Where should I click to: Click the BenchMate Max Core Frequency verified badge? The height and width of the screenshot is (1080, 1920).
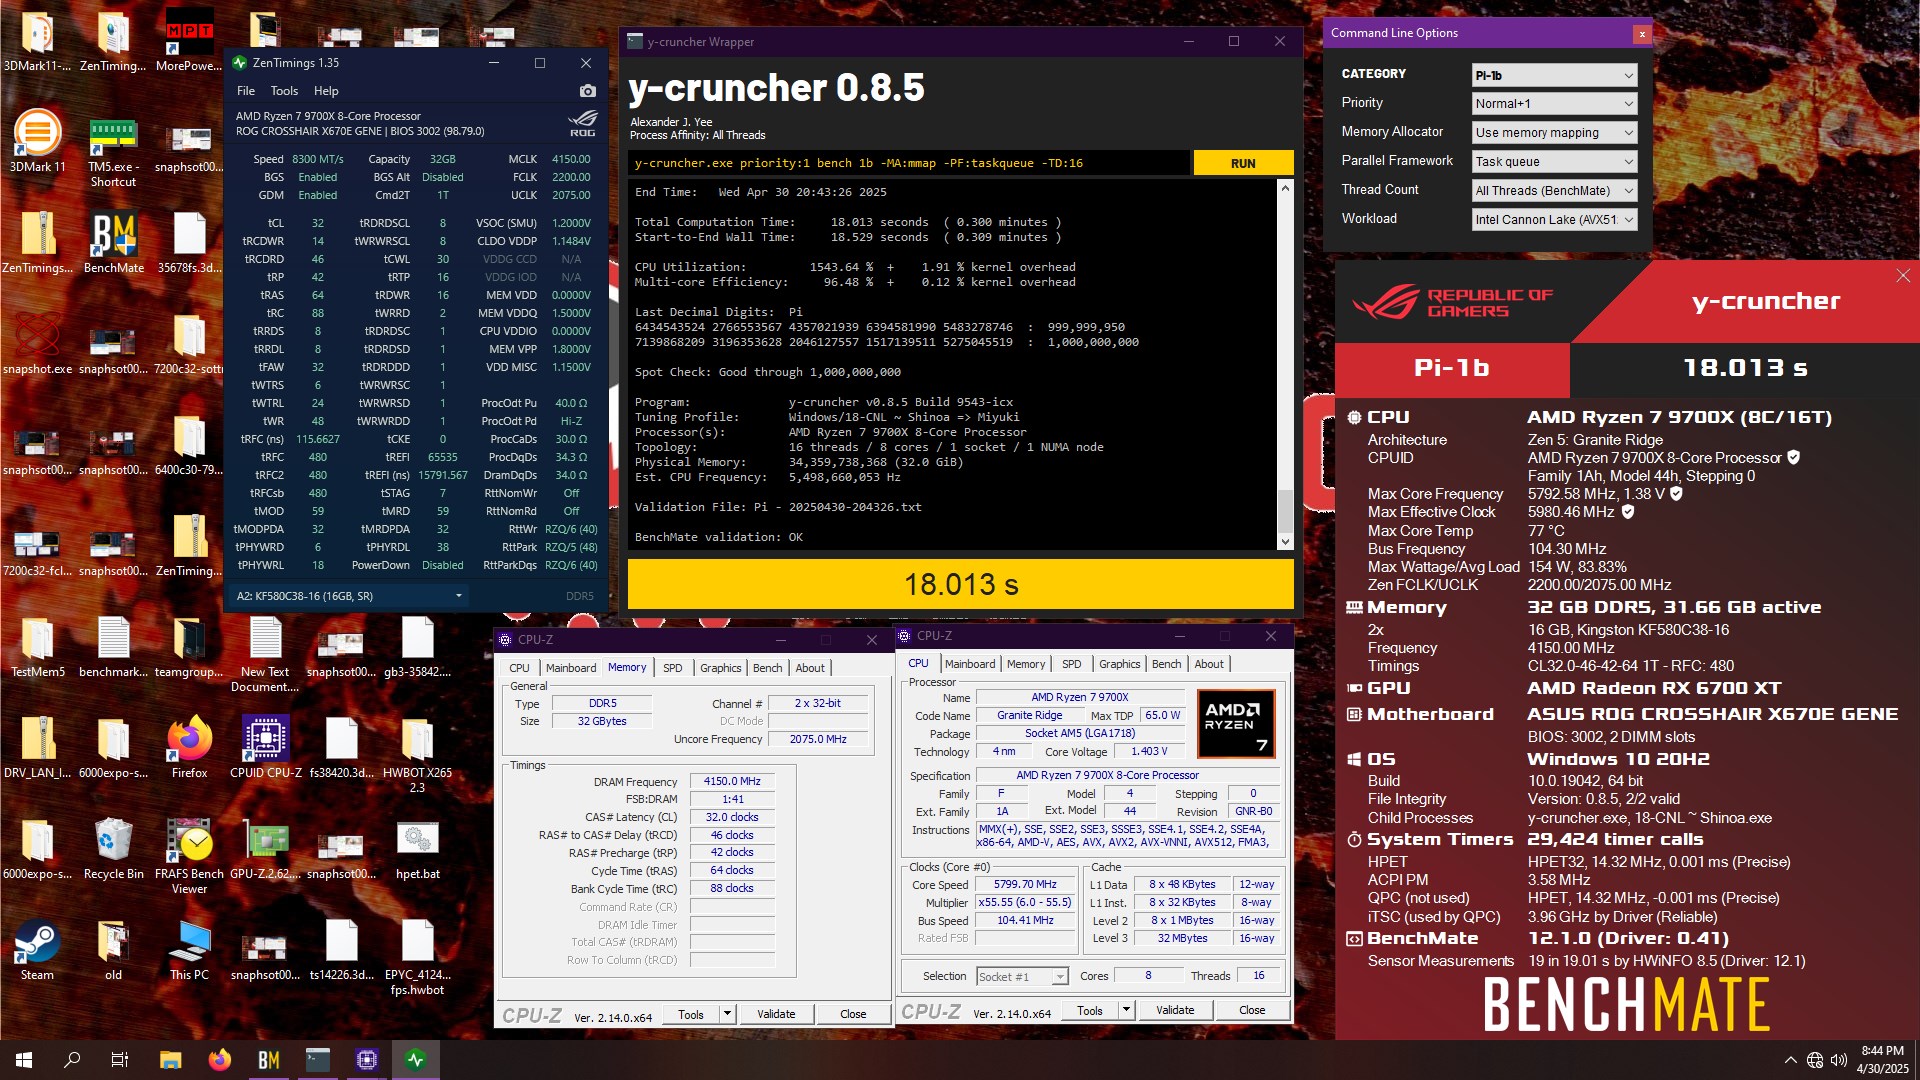click(1676, 494)
